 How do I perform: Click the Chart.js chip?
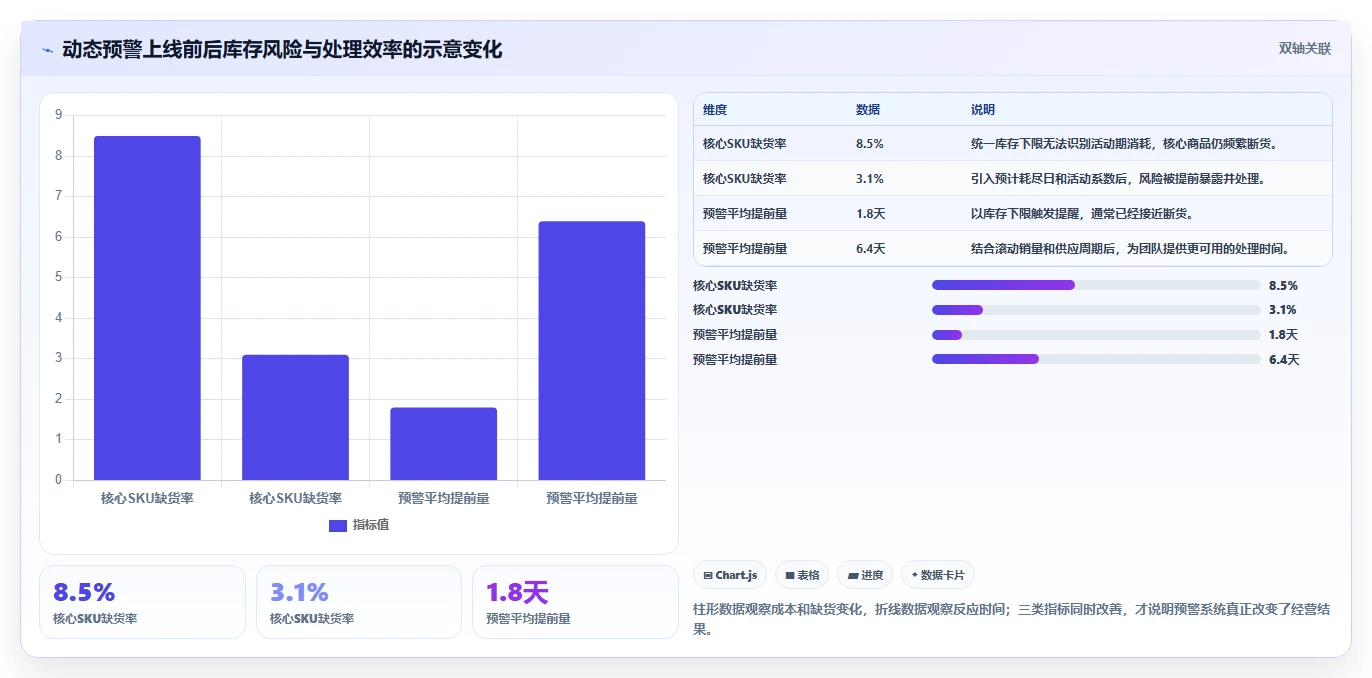coord(730,575)
